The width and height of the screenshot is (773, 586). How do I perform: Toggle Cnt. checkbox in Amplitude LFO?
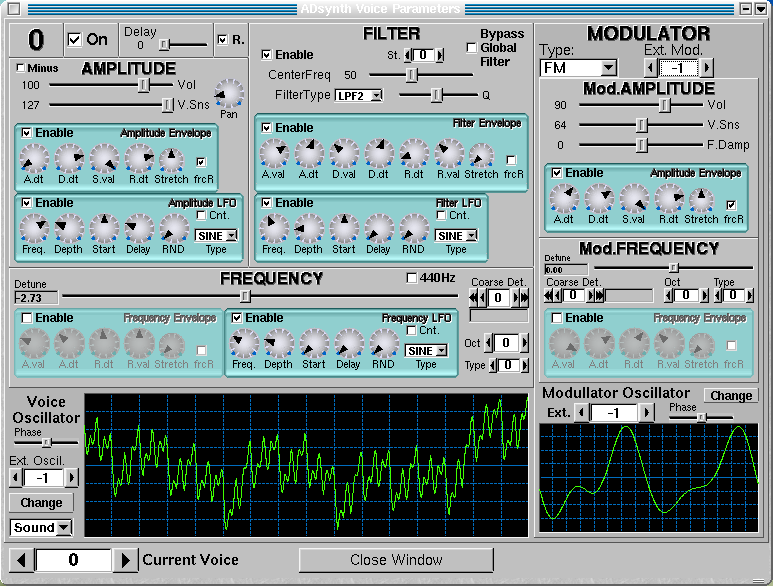[201, 215]
